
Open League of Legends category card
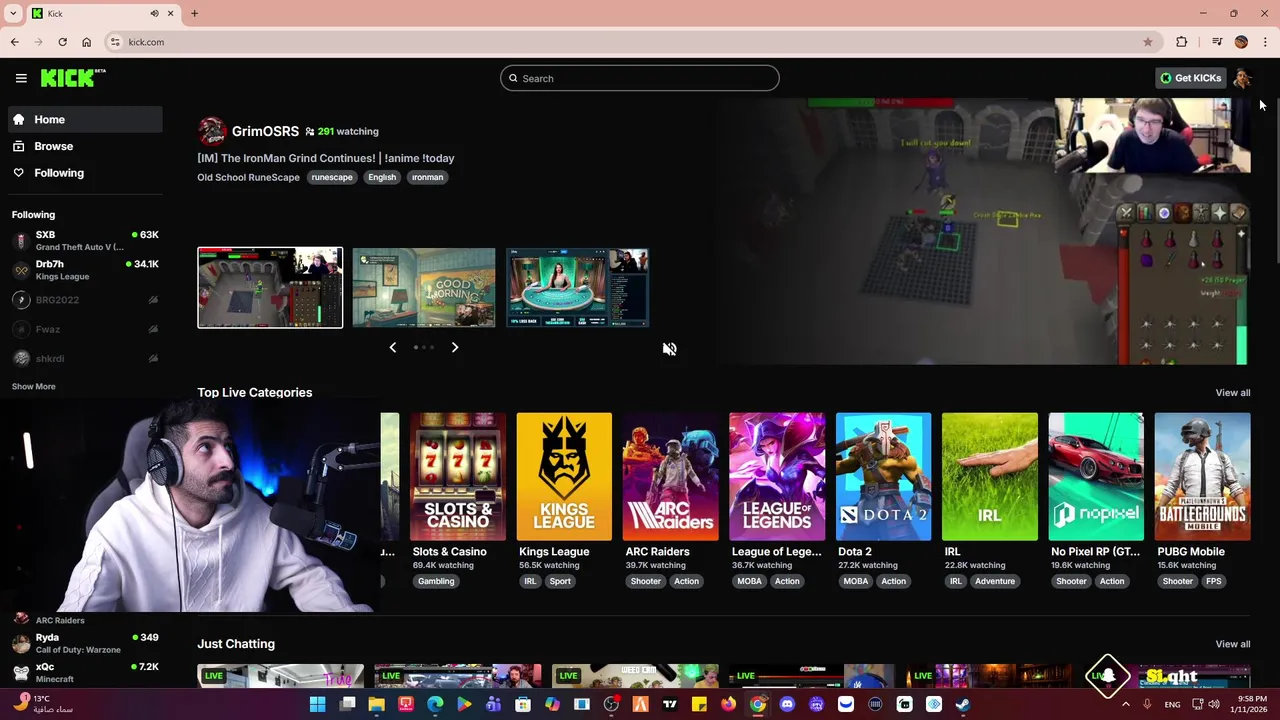[777, 477]
